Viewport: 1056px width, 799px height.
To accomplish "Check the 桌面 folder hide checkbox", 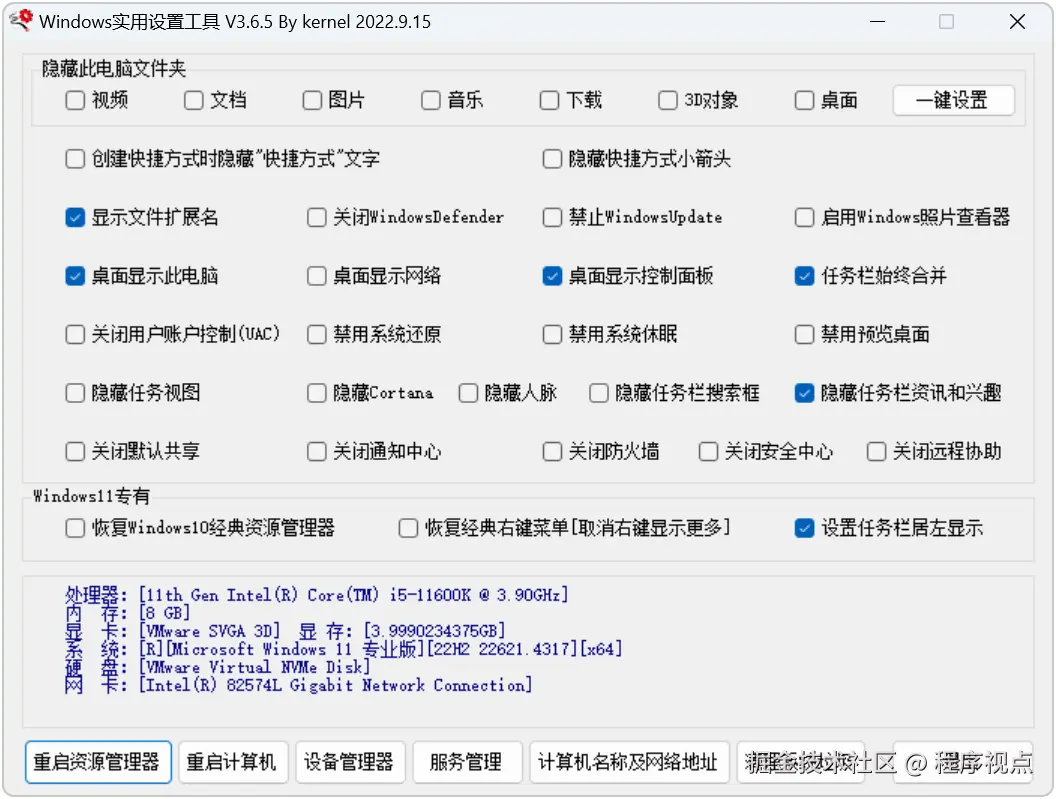I will pyautogui.click(x=804, y=101).
